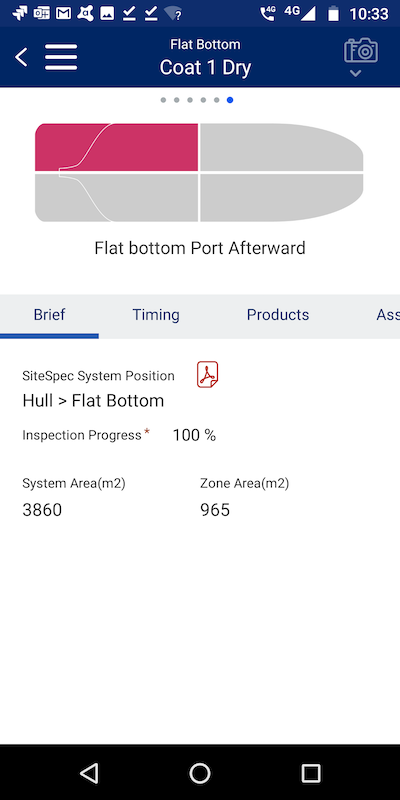Screen dimensions: 400x800
Task: Select the active blue page dot
Action: [230, 100]
